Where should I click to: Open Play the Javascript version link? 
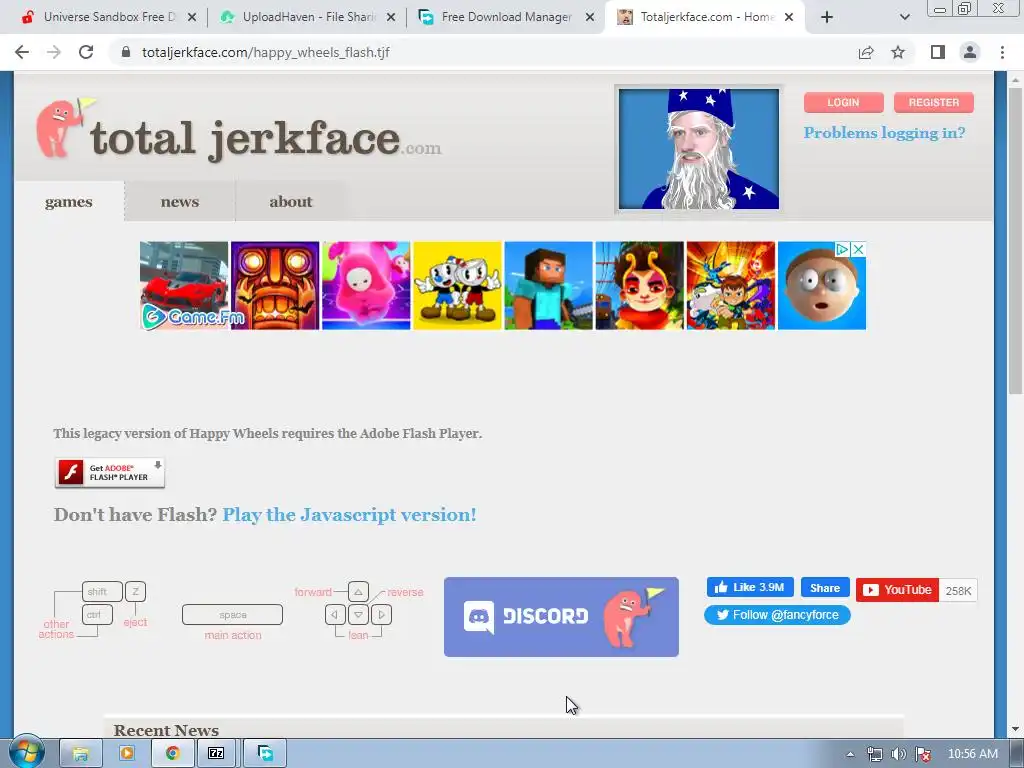tap(349, 515)
